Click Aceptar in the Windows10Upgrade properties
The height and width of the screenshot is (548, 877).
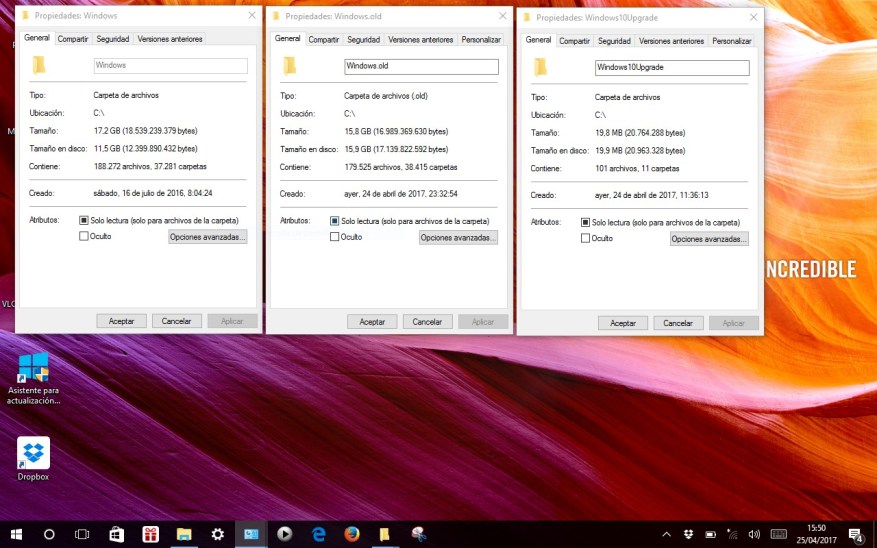623,324
